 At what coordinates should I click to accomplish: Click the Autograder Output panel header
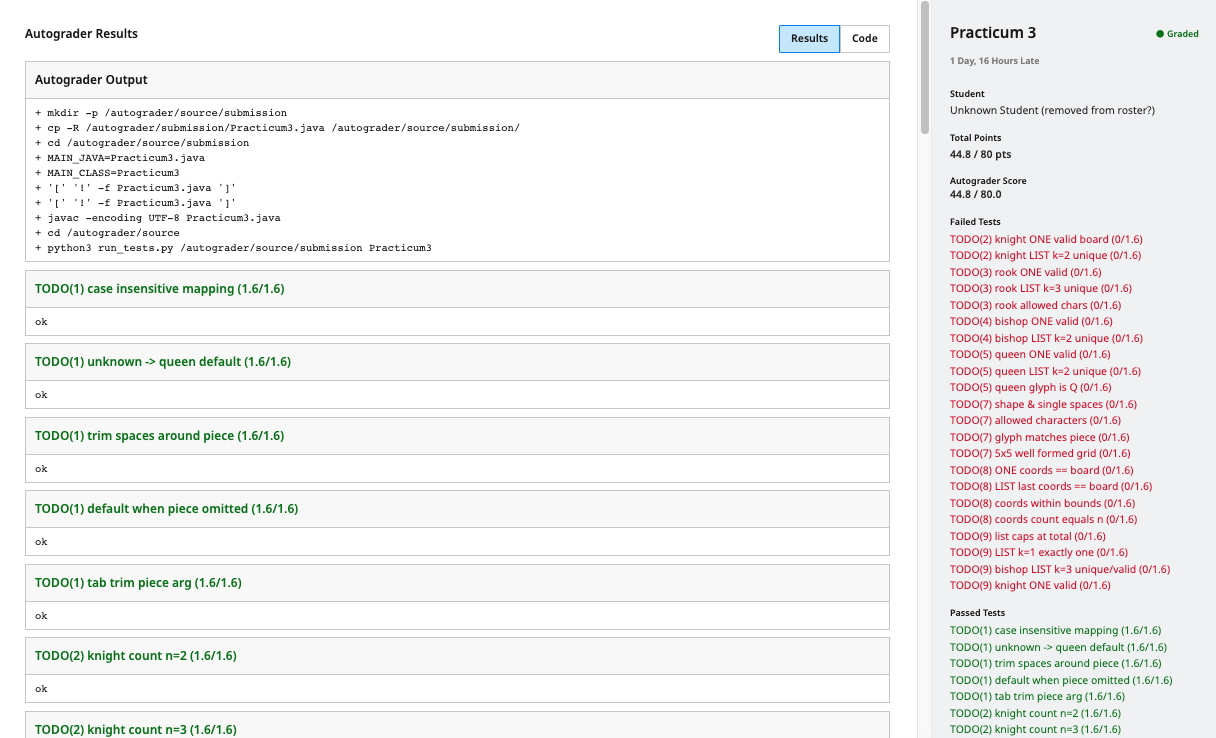point(91,80)
